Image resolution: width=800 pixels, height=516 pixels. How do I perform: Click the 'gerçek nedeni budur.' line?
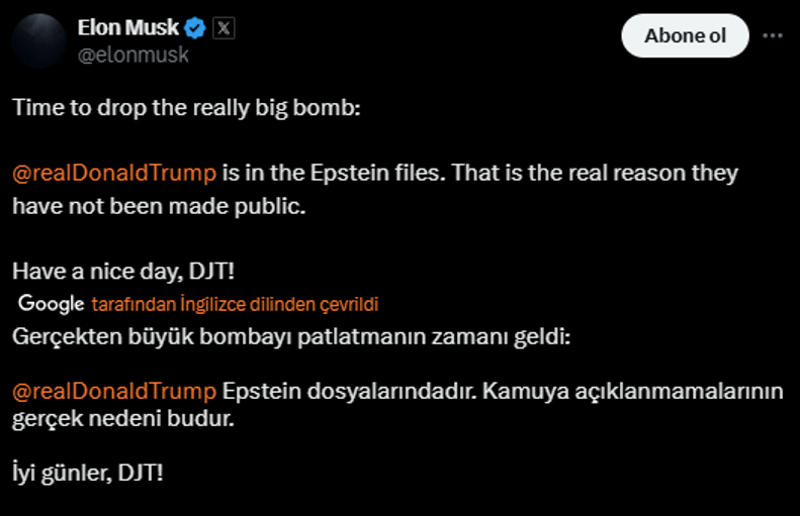(x=123, y=419)
